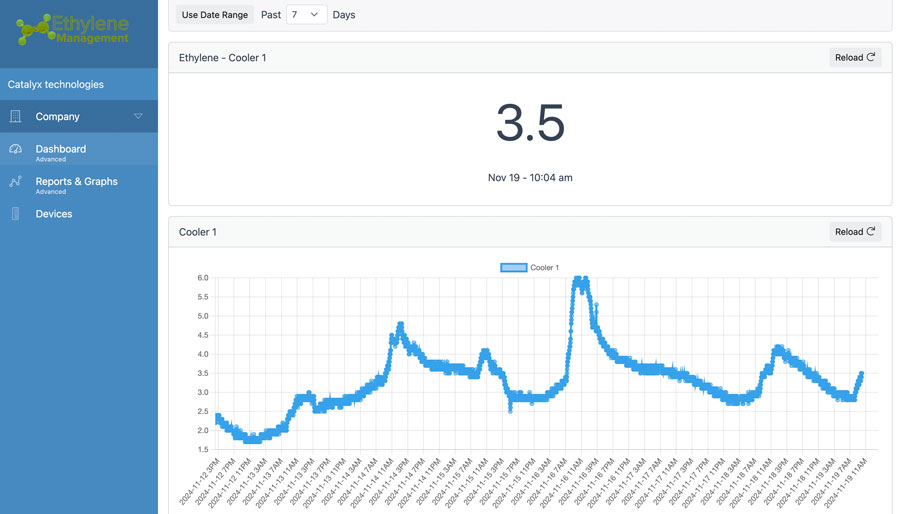Click the Dashboard gauge icon
This screenshot has height=514, width=900.
tap(15, 149)
